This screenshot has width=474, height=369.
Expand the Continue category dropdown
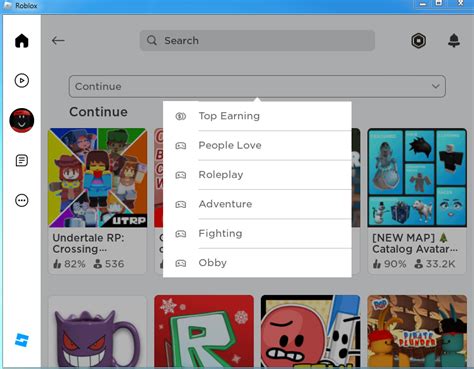coord(257,86)
